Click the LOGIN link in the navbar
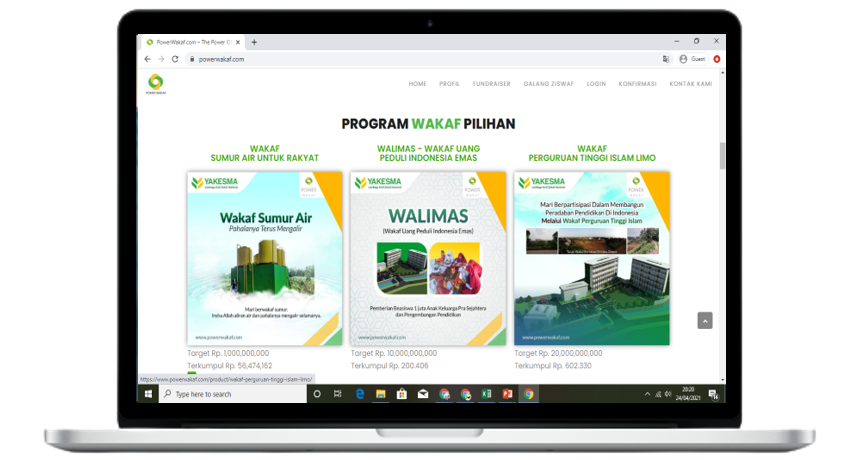 point(596,84)
